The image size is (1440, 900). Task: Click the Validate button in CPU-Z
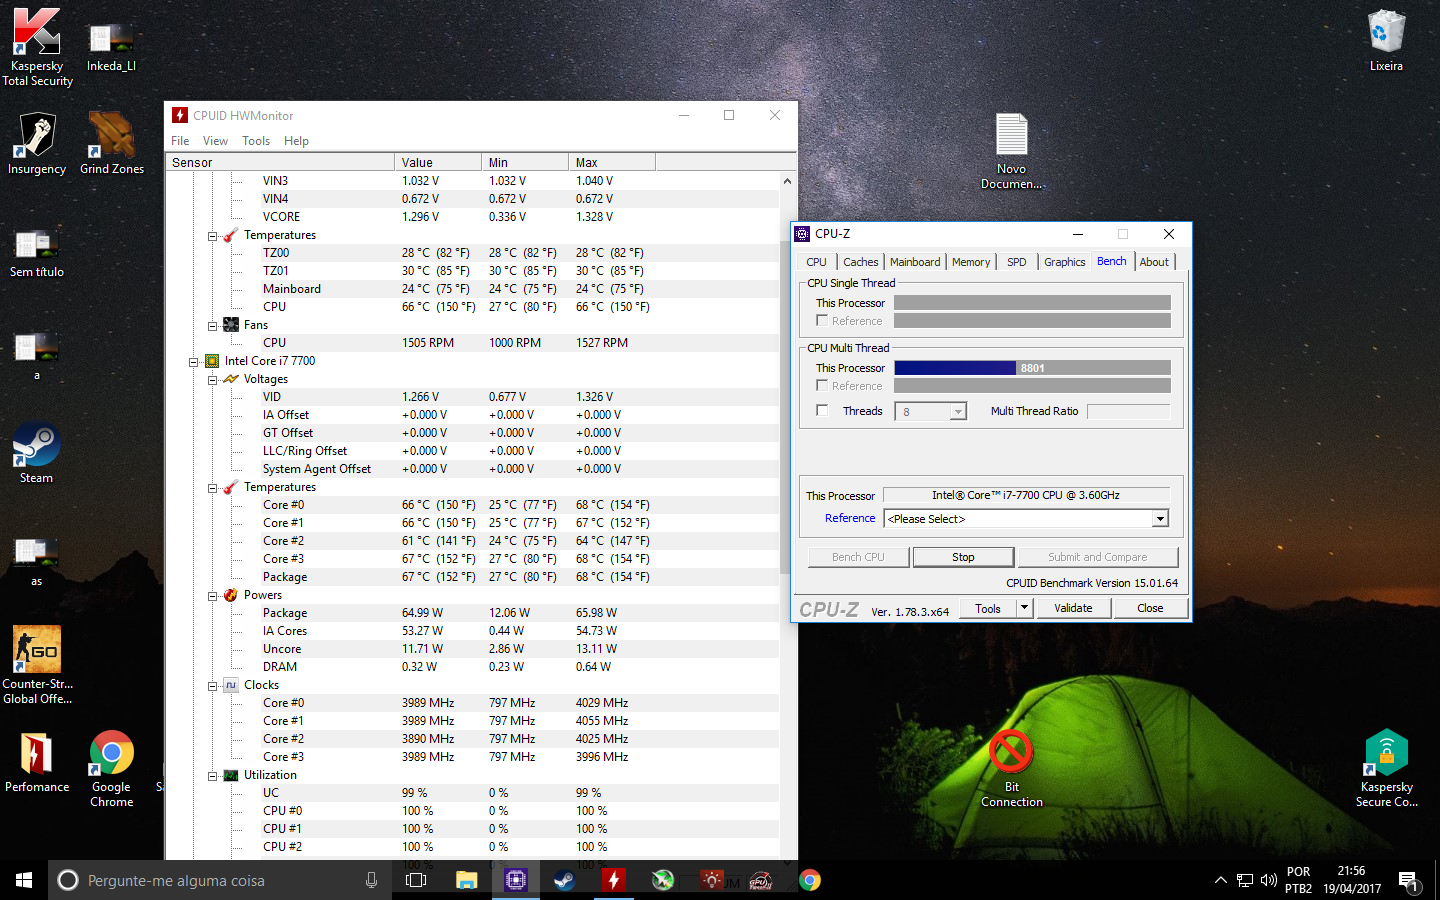(x=1073, y=608)
